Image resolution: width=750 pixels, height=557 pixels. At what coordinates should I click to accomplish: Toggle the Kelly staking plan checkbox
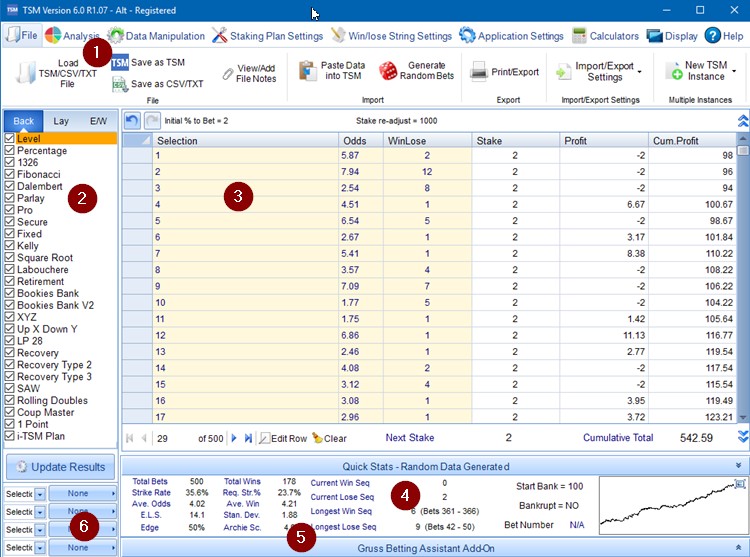tap(10, 246)
